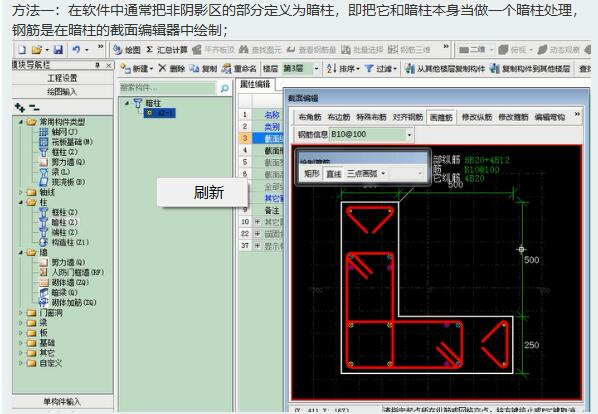Choose 直线 stirrup drawing mode
Image resolution: width=598 pixels, height=414 pixels.
point(334,174)
